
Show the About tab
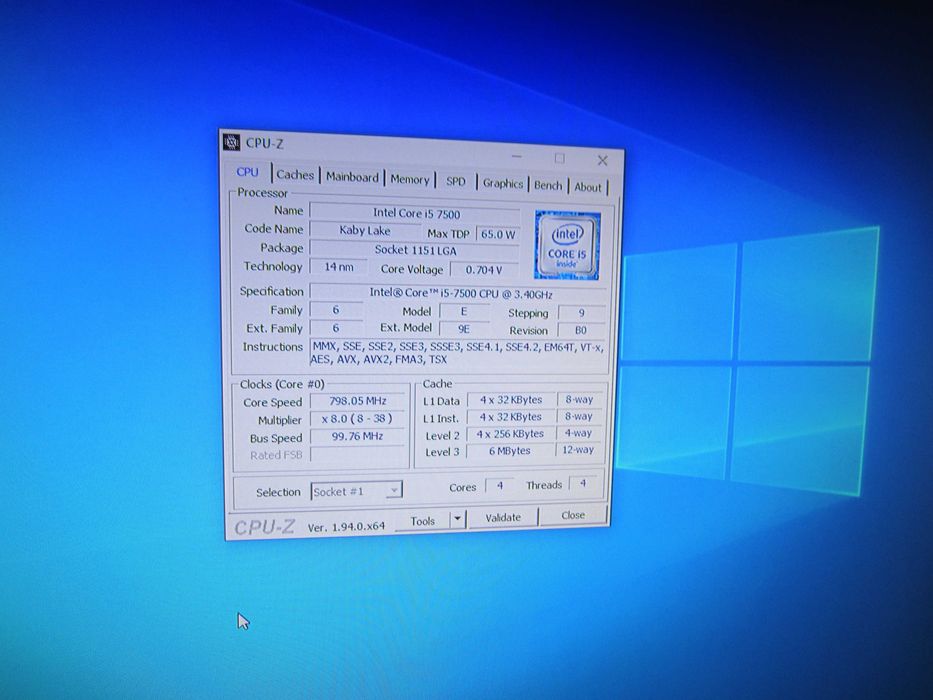[588, 187]
